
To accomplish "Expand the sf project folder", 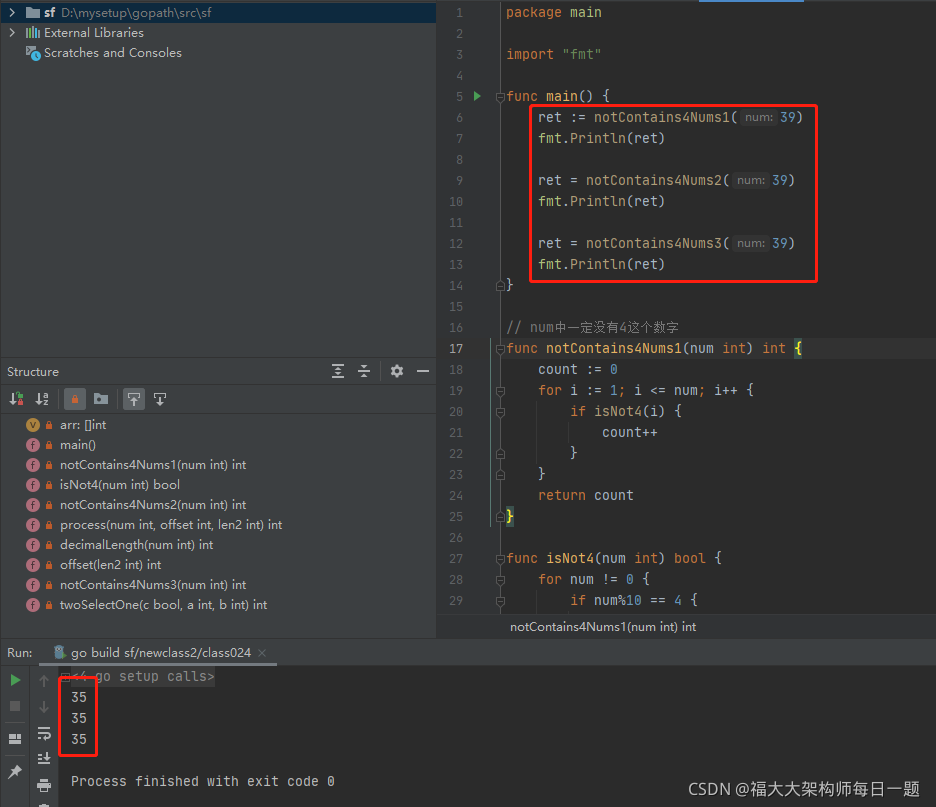I will click(x=12, y=13).
